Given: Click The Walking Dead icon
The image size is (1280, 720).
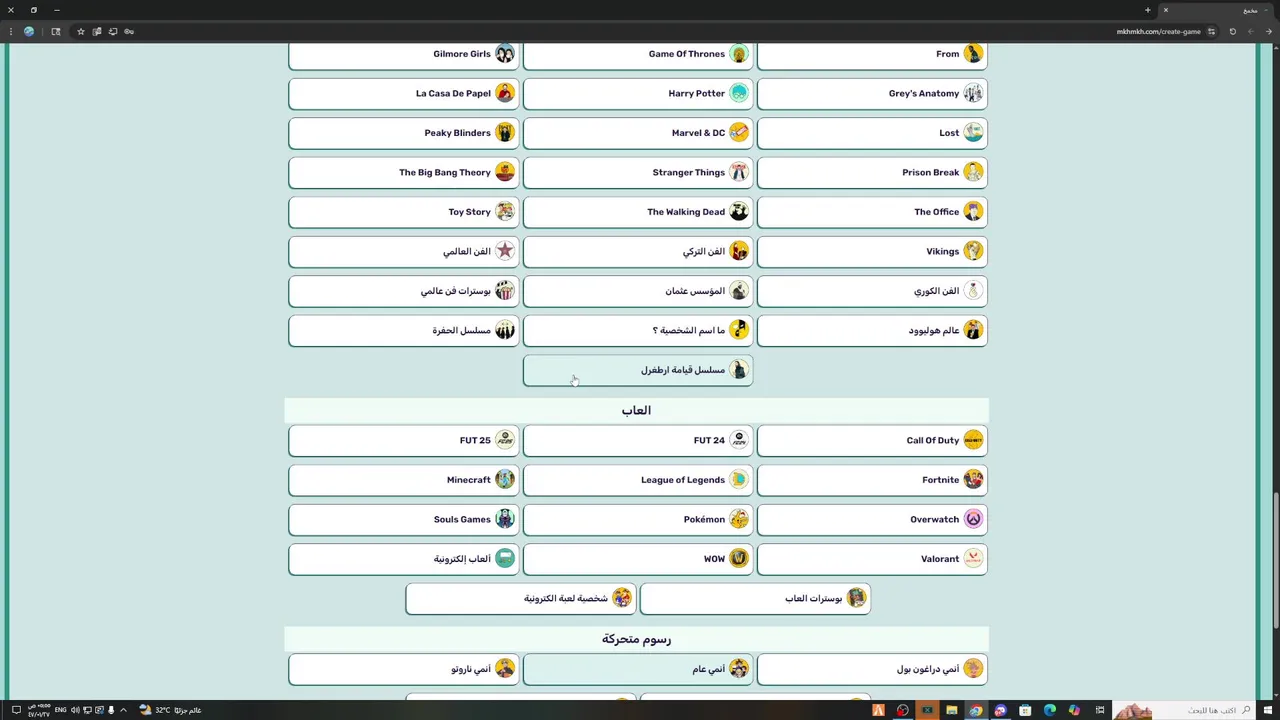Looking at the screenshot, I should (x=739, y=212).
